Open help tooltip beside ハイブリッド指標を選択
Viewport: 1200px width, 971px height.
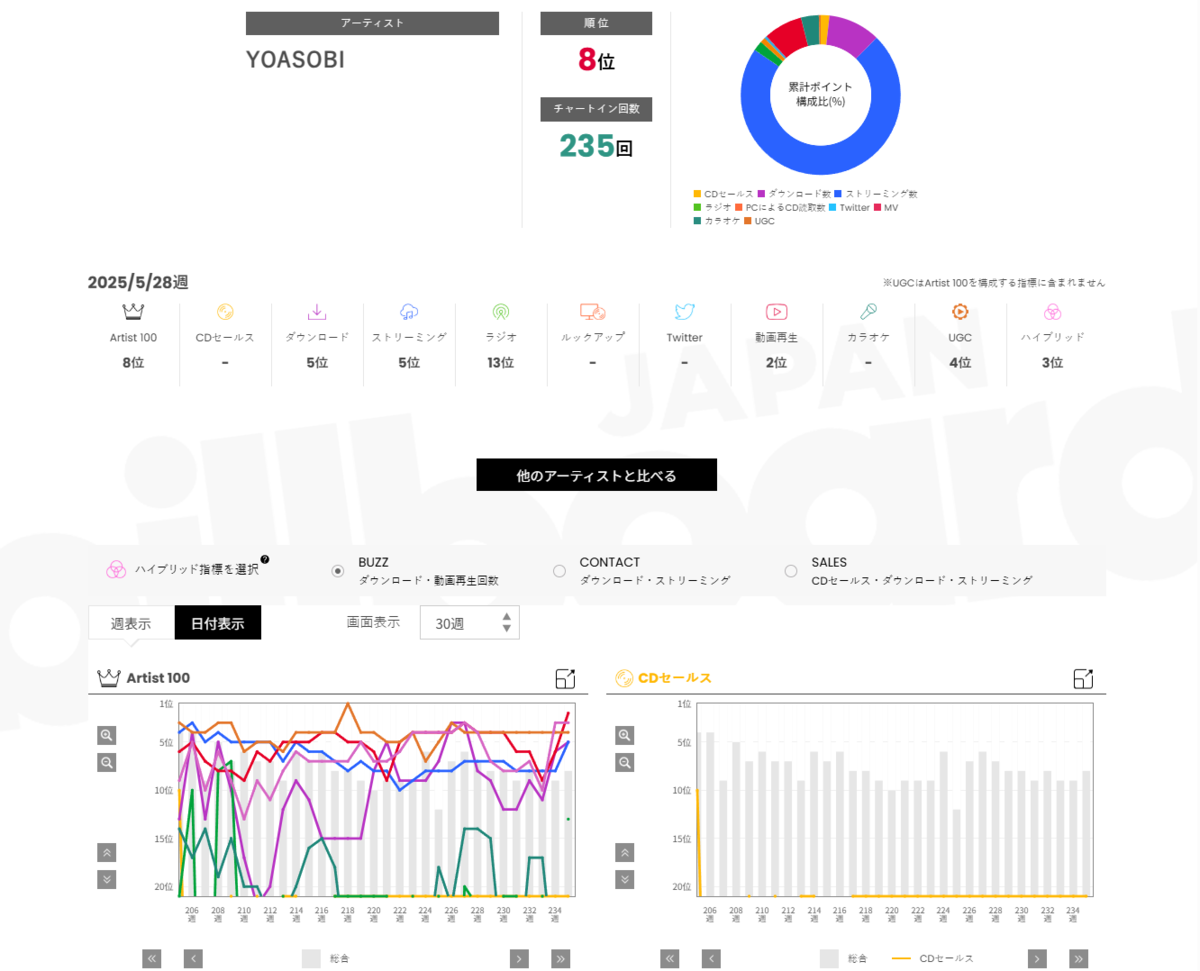pyautogui.click(x=265, y=560)
